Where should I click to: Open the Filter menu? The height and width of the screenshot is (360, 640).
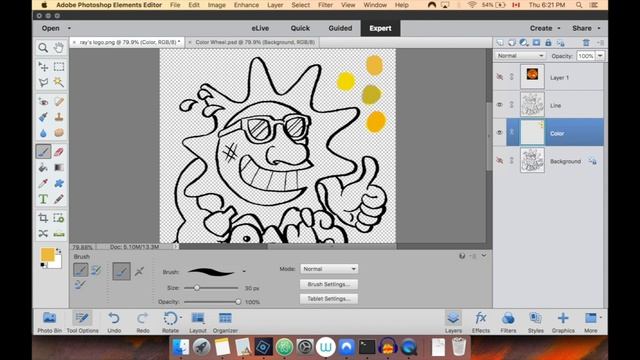click(325, 5)
